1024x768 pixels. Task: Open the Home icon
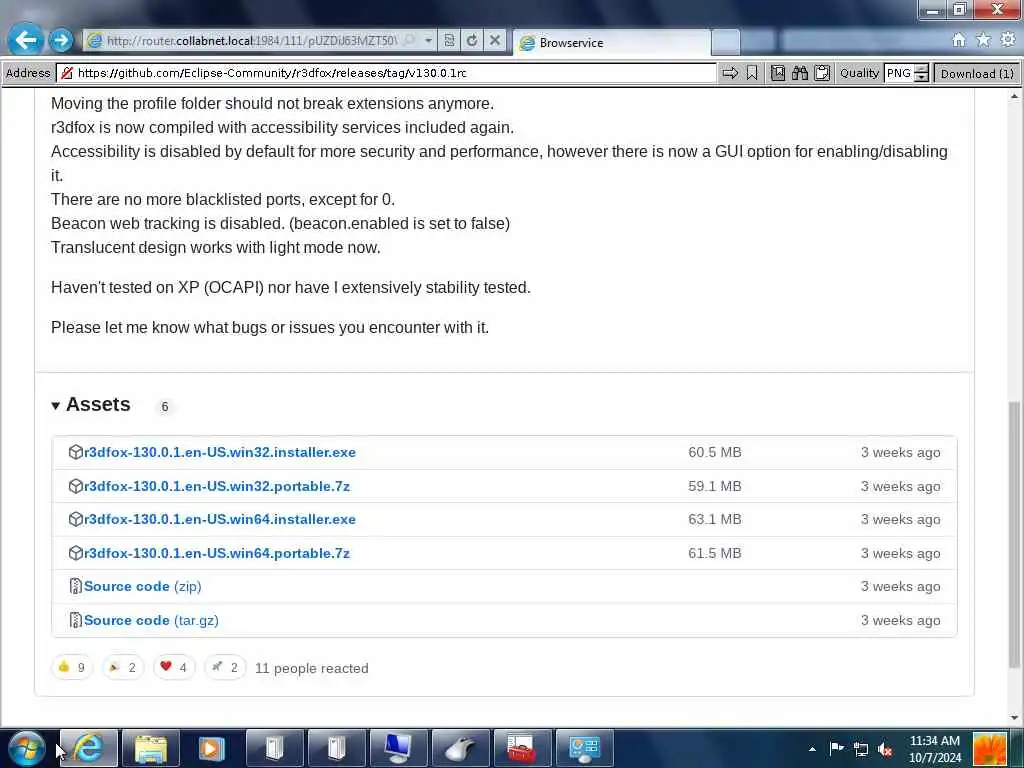pyautogui.click(x=959, y=40)
